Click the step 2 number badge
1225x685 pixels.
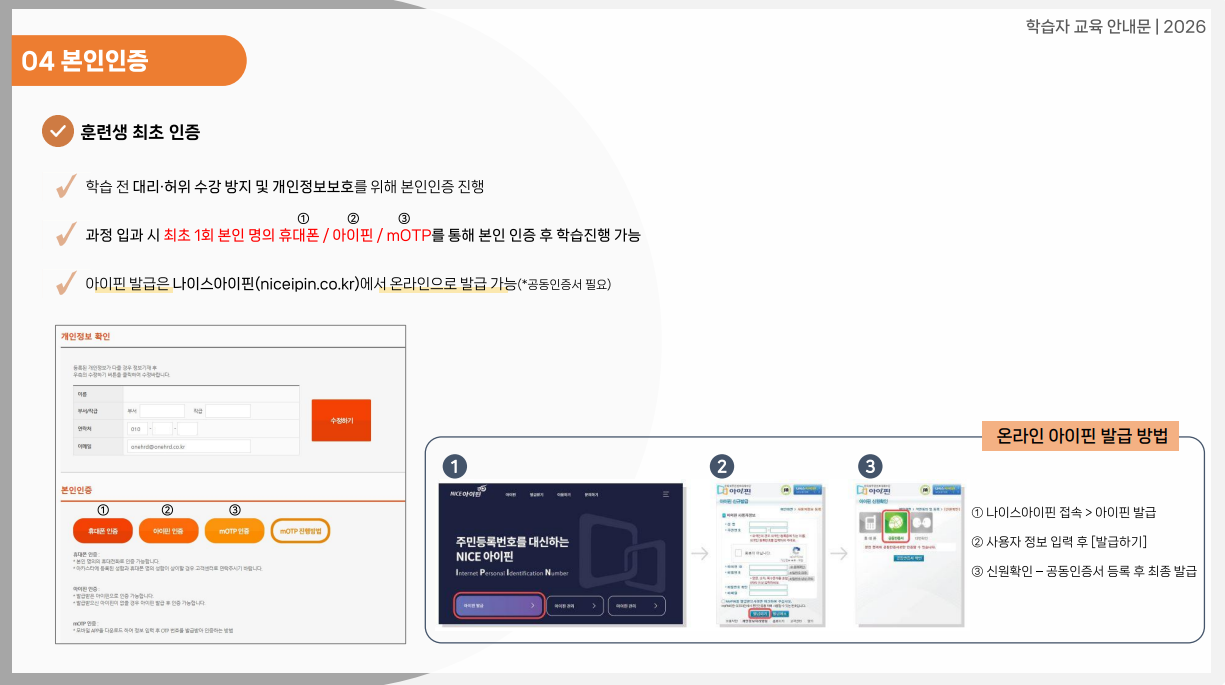[x=722, y=466]
